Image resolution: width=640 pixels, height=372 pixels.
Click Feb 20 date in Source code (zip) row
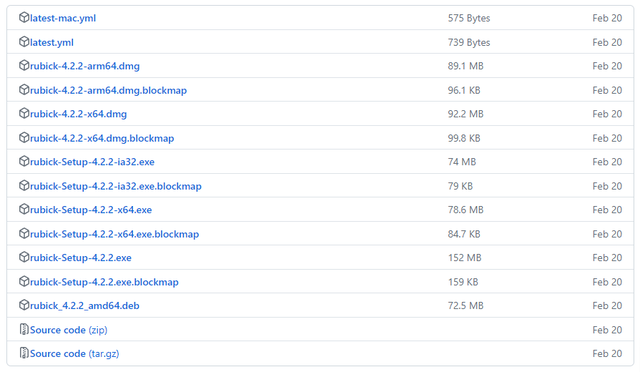607,330
